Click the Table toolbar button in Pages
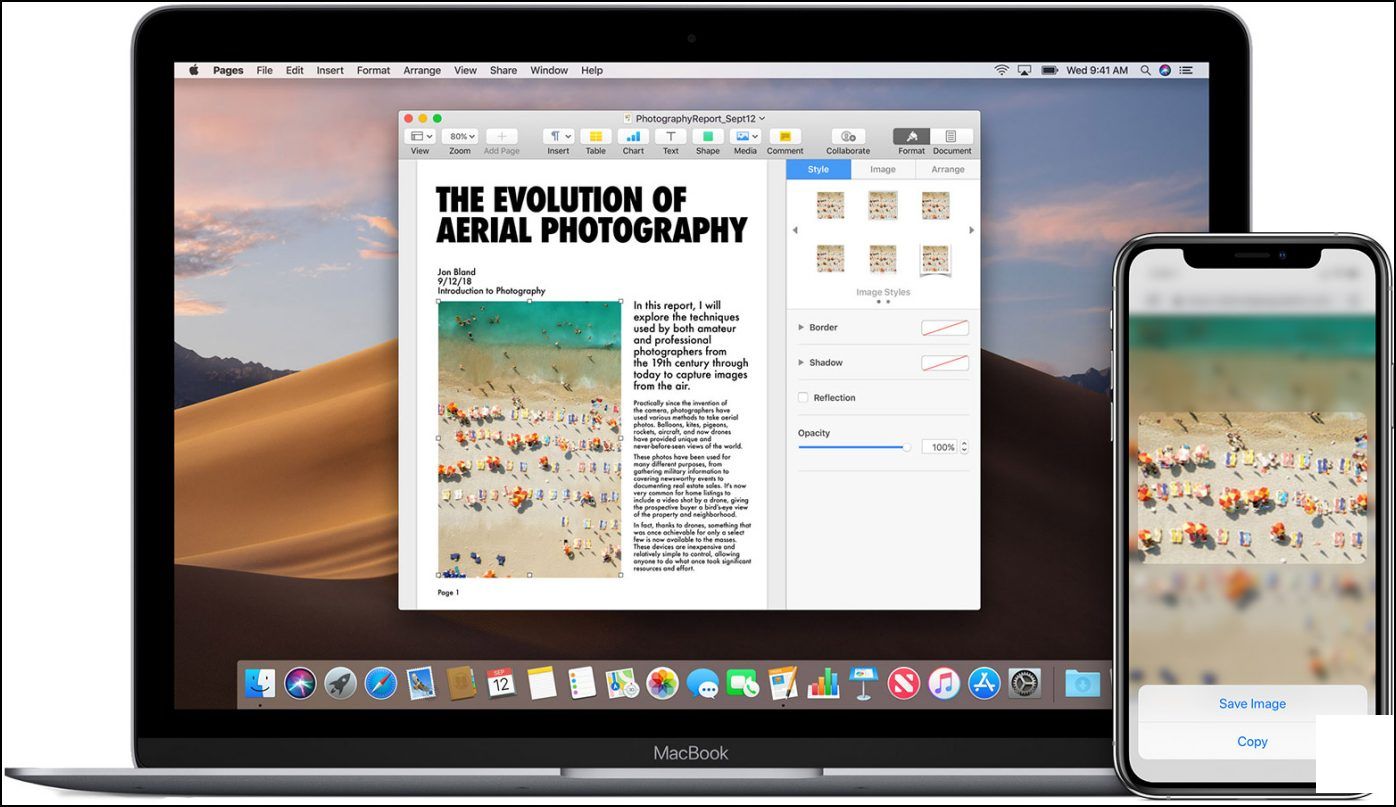 pyautogui.click(x=596, y=136)
